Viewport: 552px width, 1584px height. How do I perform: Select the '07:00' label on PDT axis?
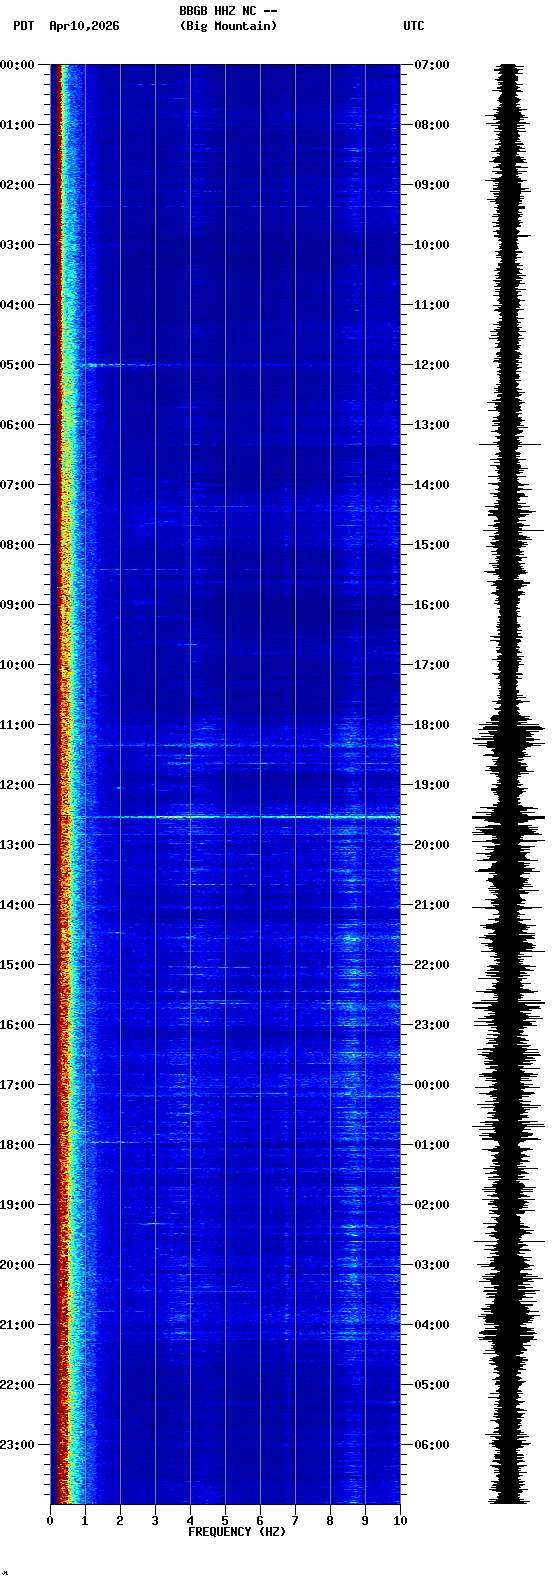[18, 485]
